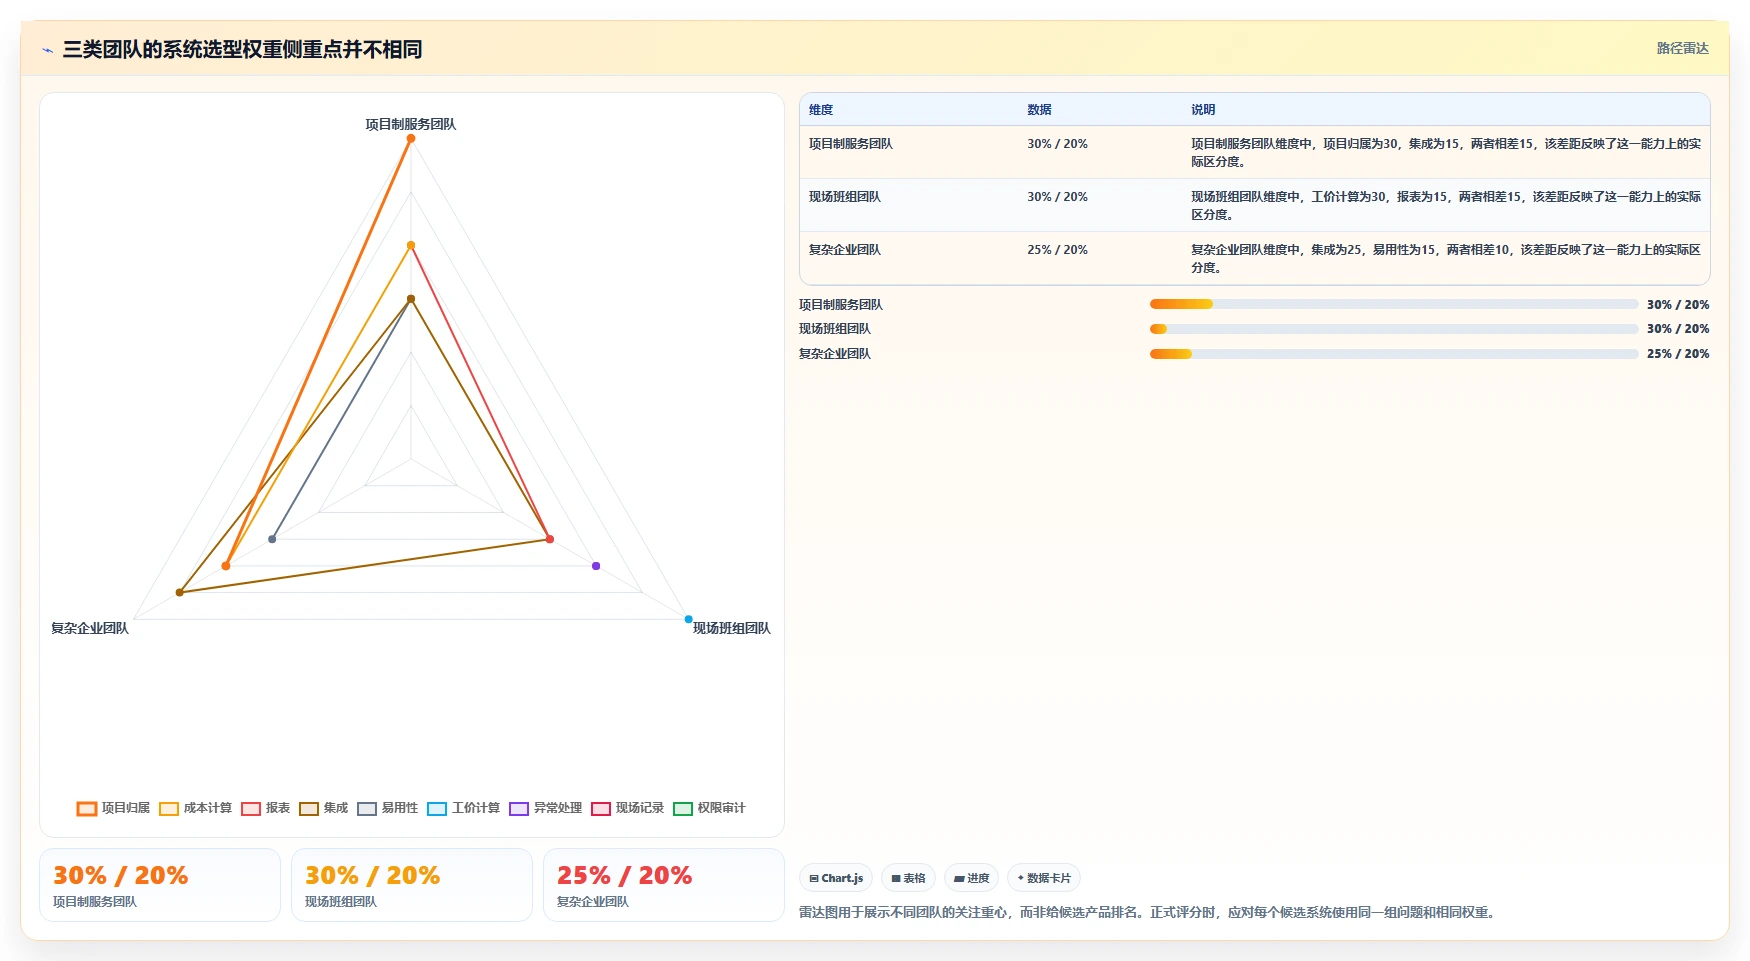Hide the 报表 series via its legend entry

pyautogui.click(x=265, y=808)
